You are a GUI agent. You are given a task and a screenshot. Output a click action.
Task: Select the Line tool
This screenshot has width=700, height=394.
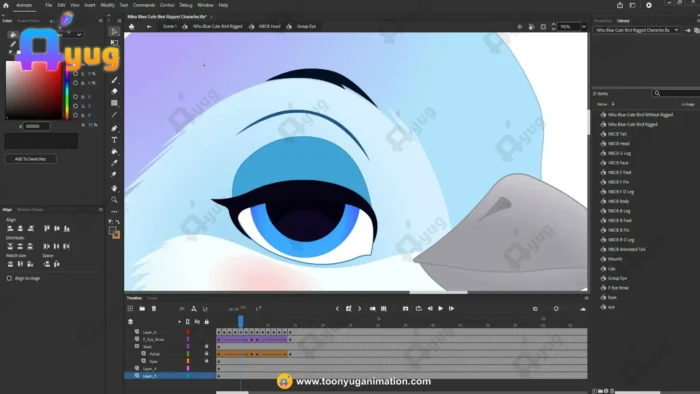point(114,115)
